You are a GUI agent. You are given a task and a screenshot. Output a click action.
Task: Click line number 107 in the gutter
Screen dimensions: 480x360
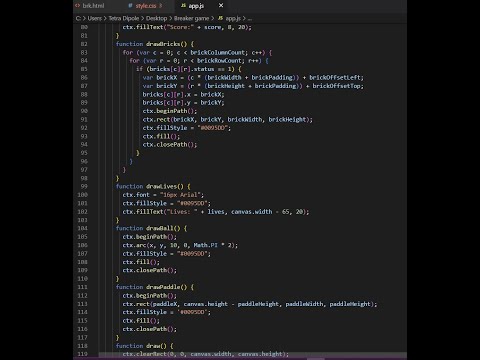pos(82,254)
